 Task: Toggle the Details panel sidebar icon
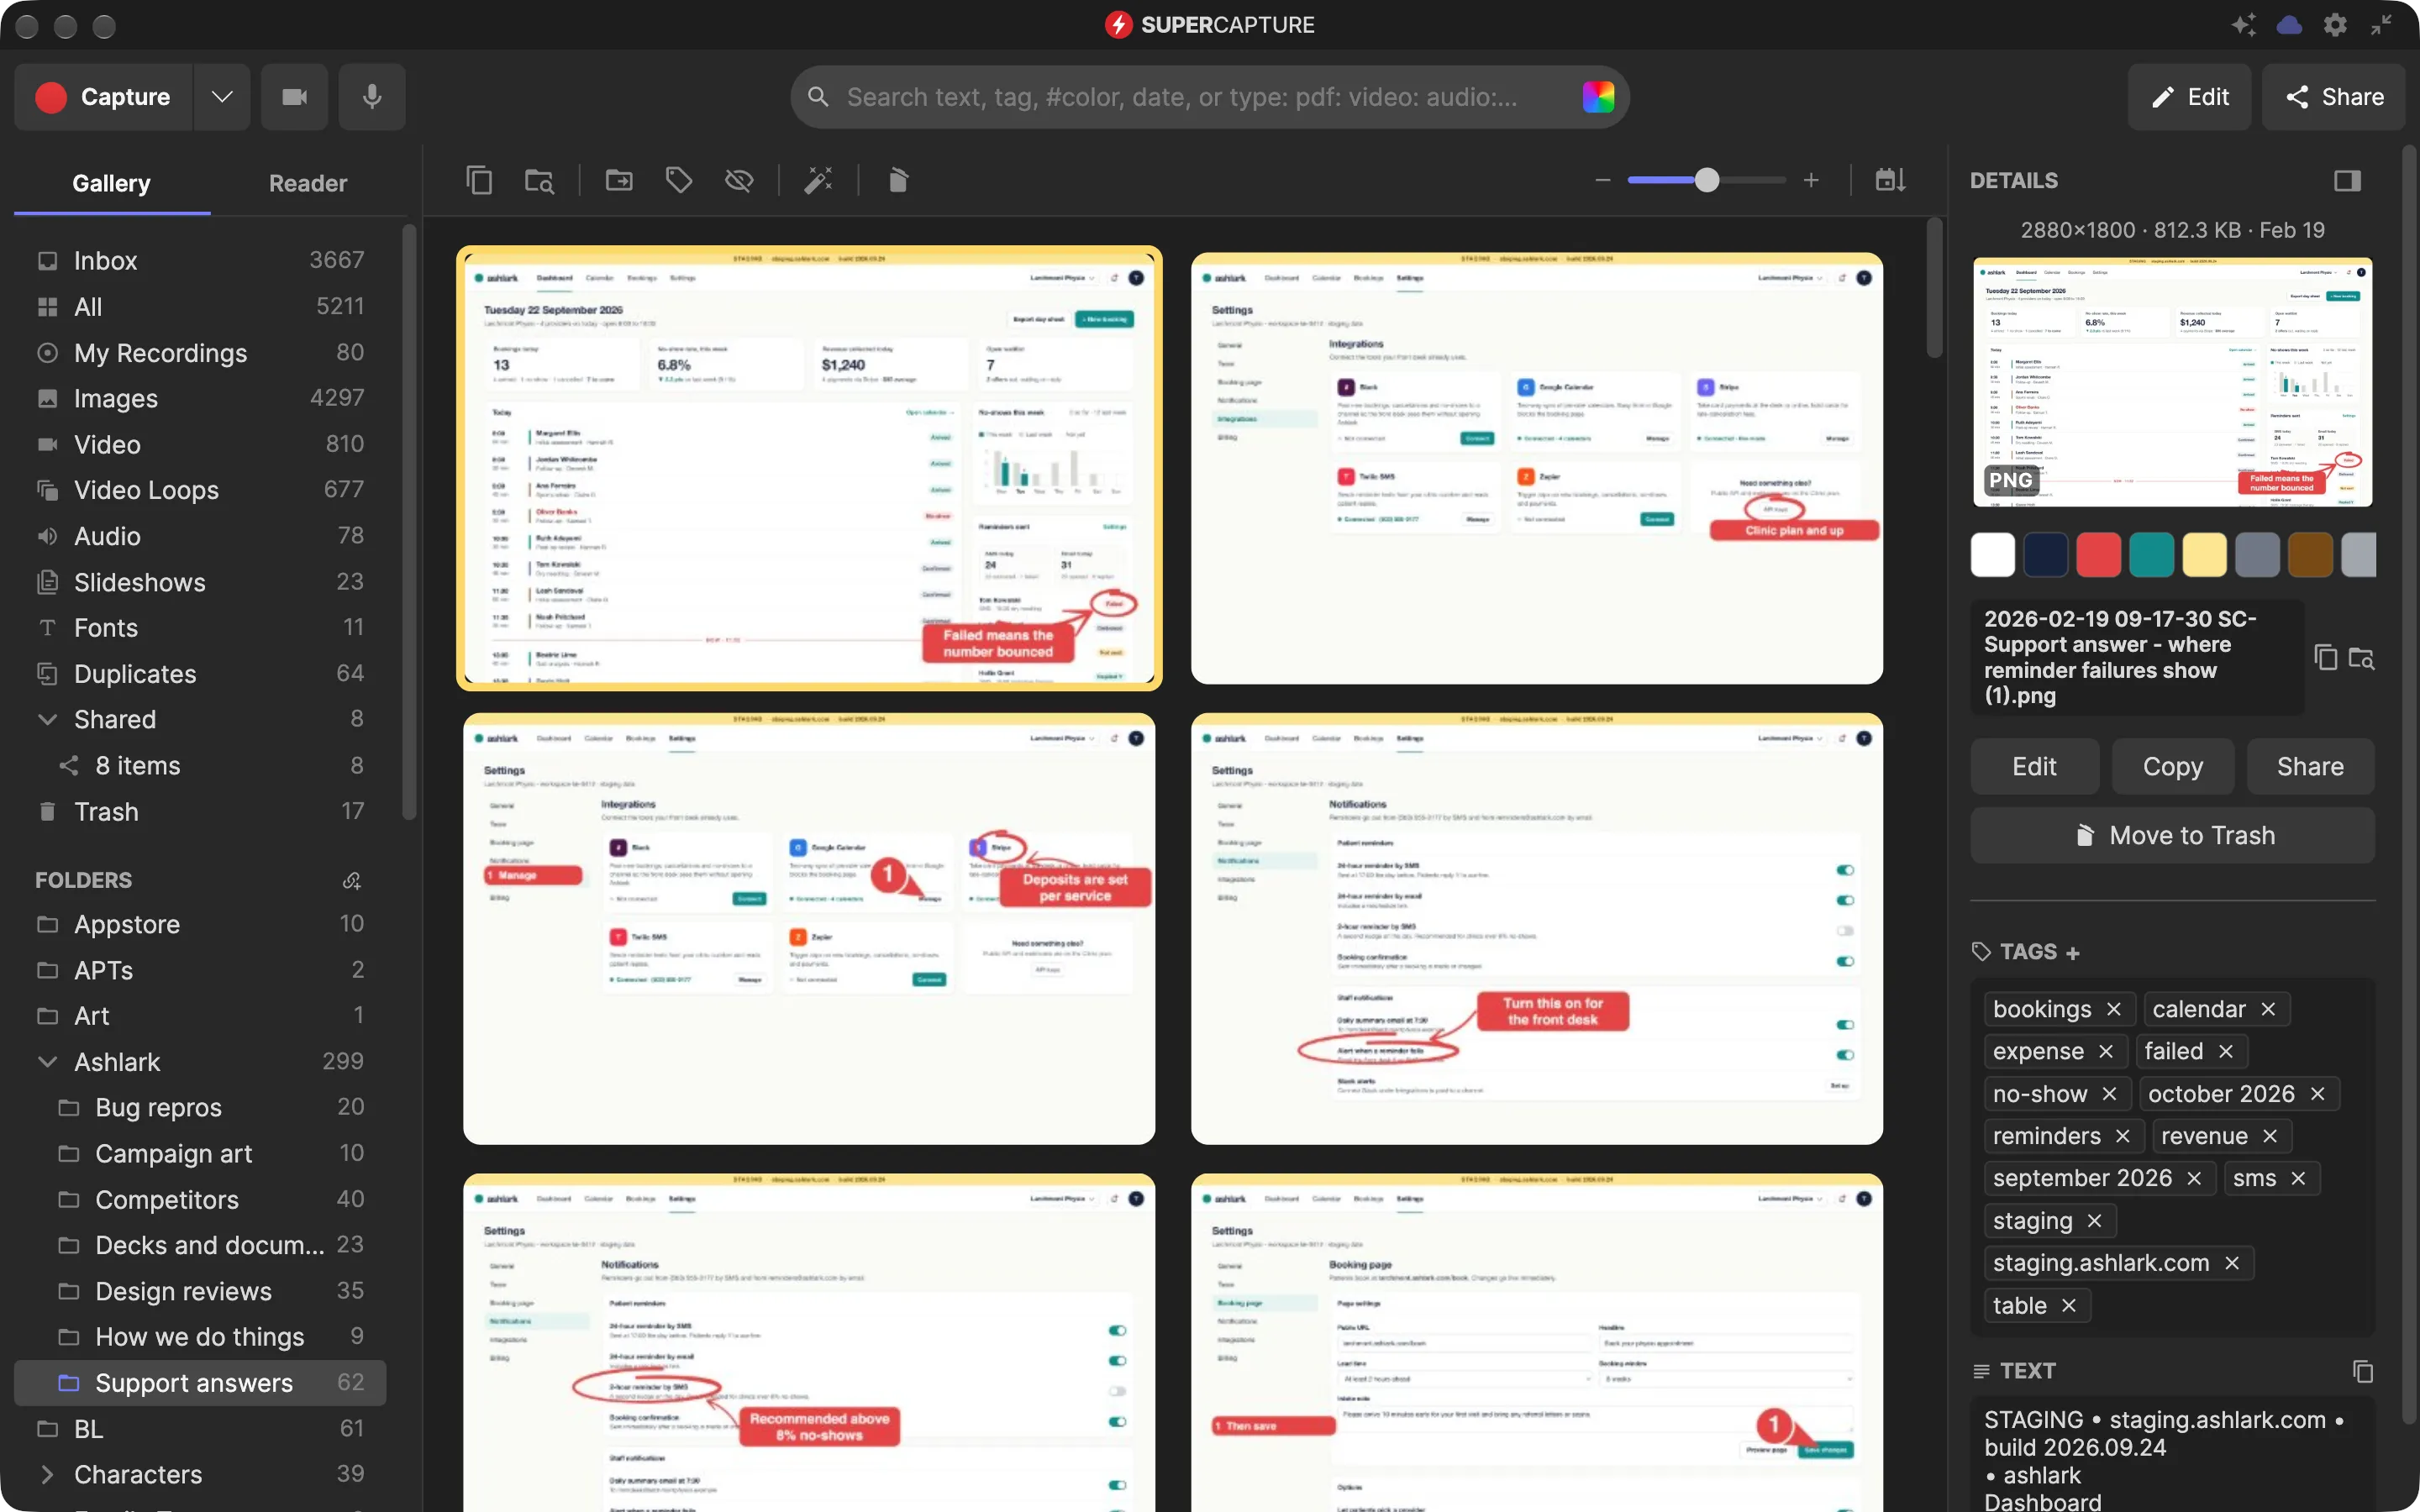point(2347,180)
